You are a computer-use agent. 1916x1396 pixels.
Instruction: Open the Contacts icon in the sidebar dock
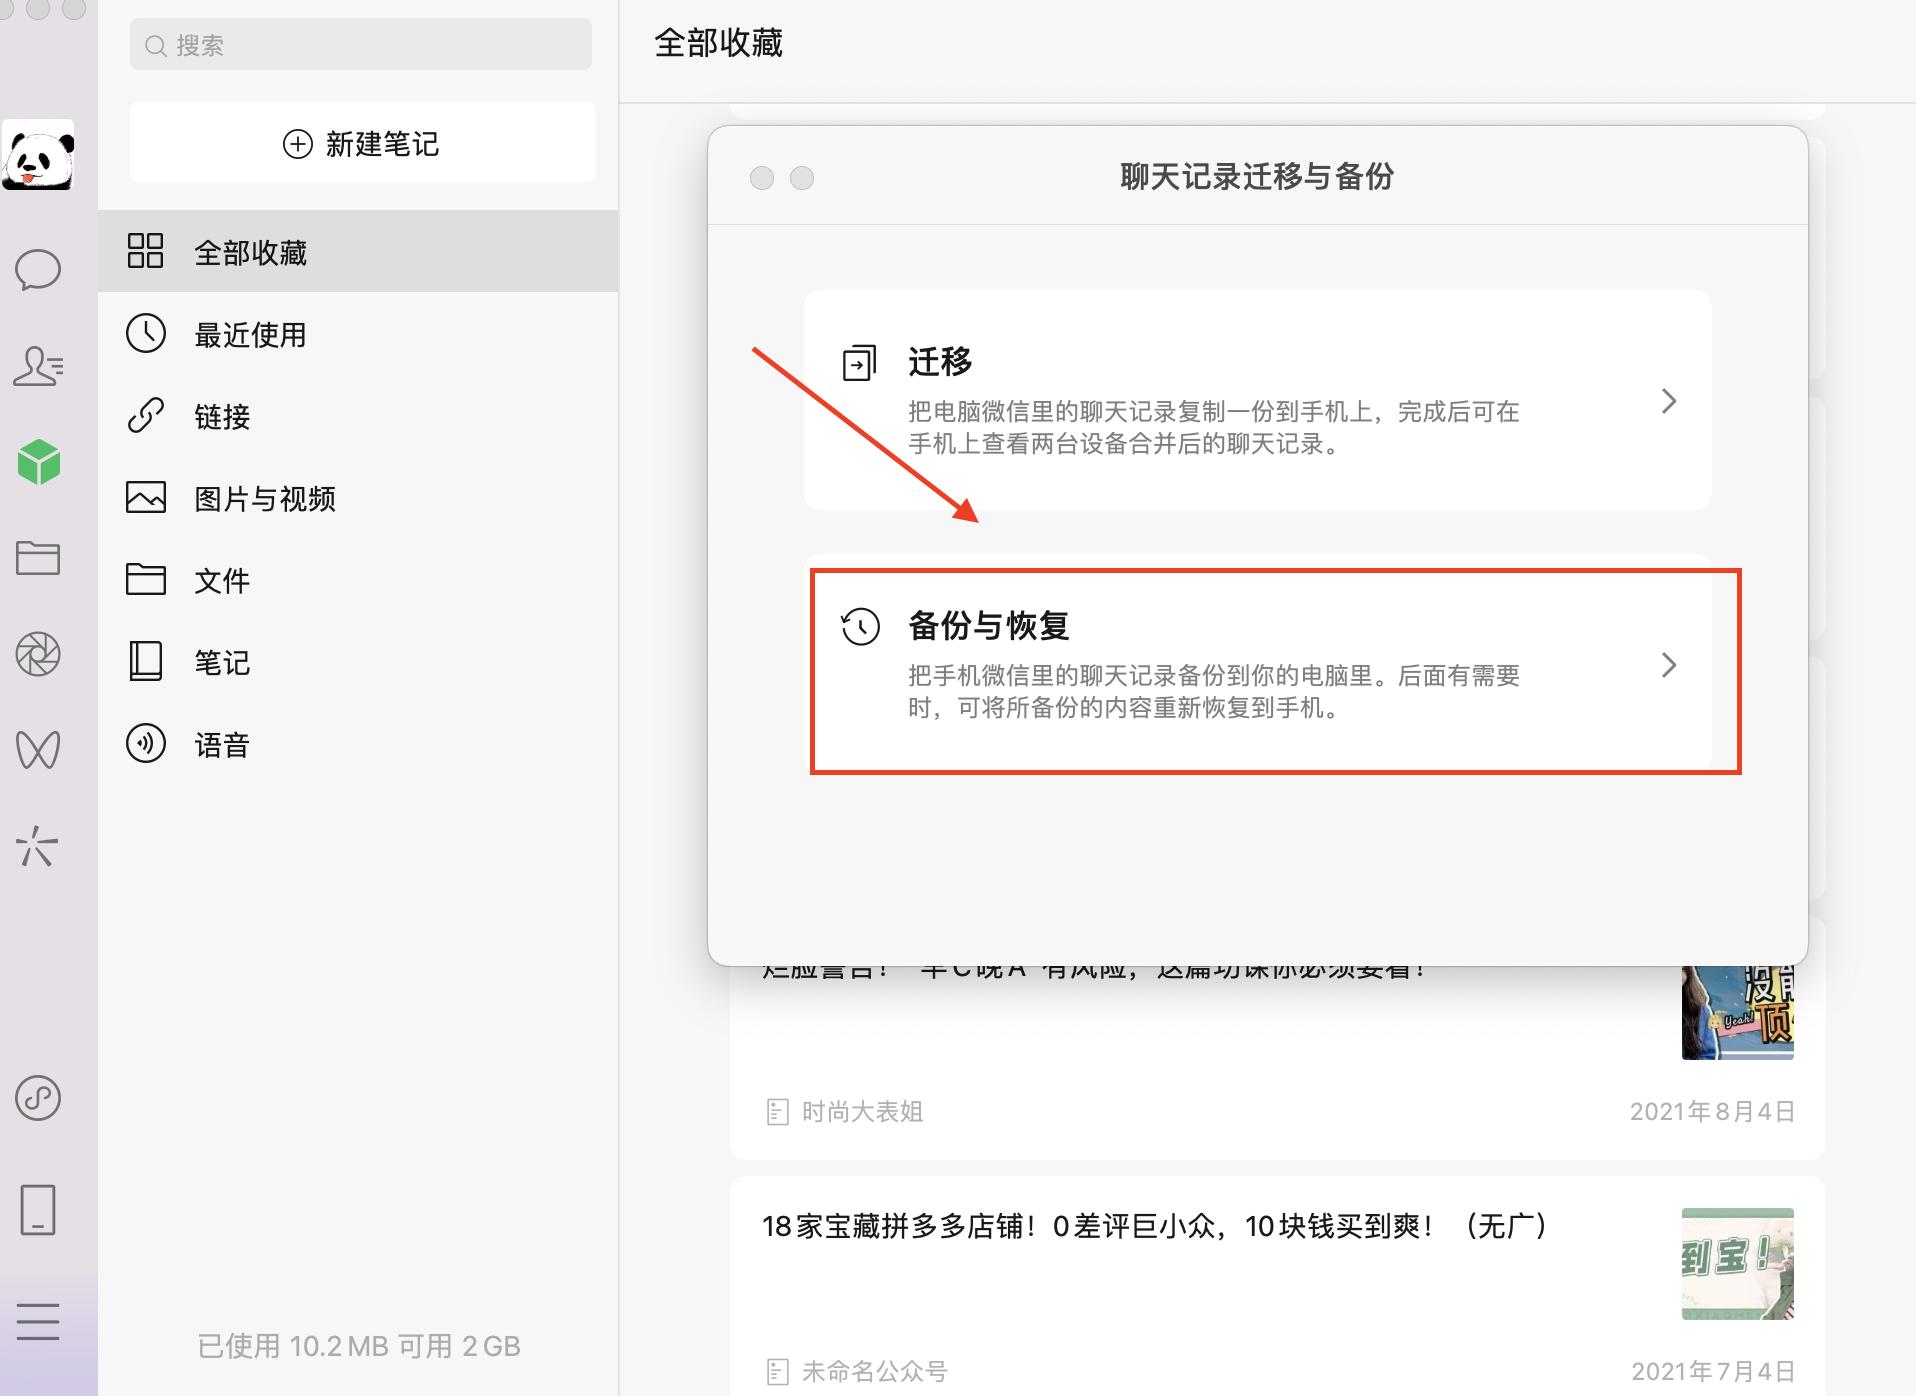40,368
